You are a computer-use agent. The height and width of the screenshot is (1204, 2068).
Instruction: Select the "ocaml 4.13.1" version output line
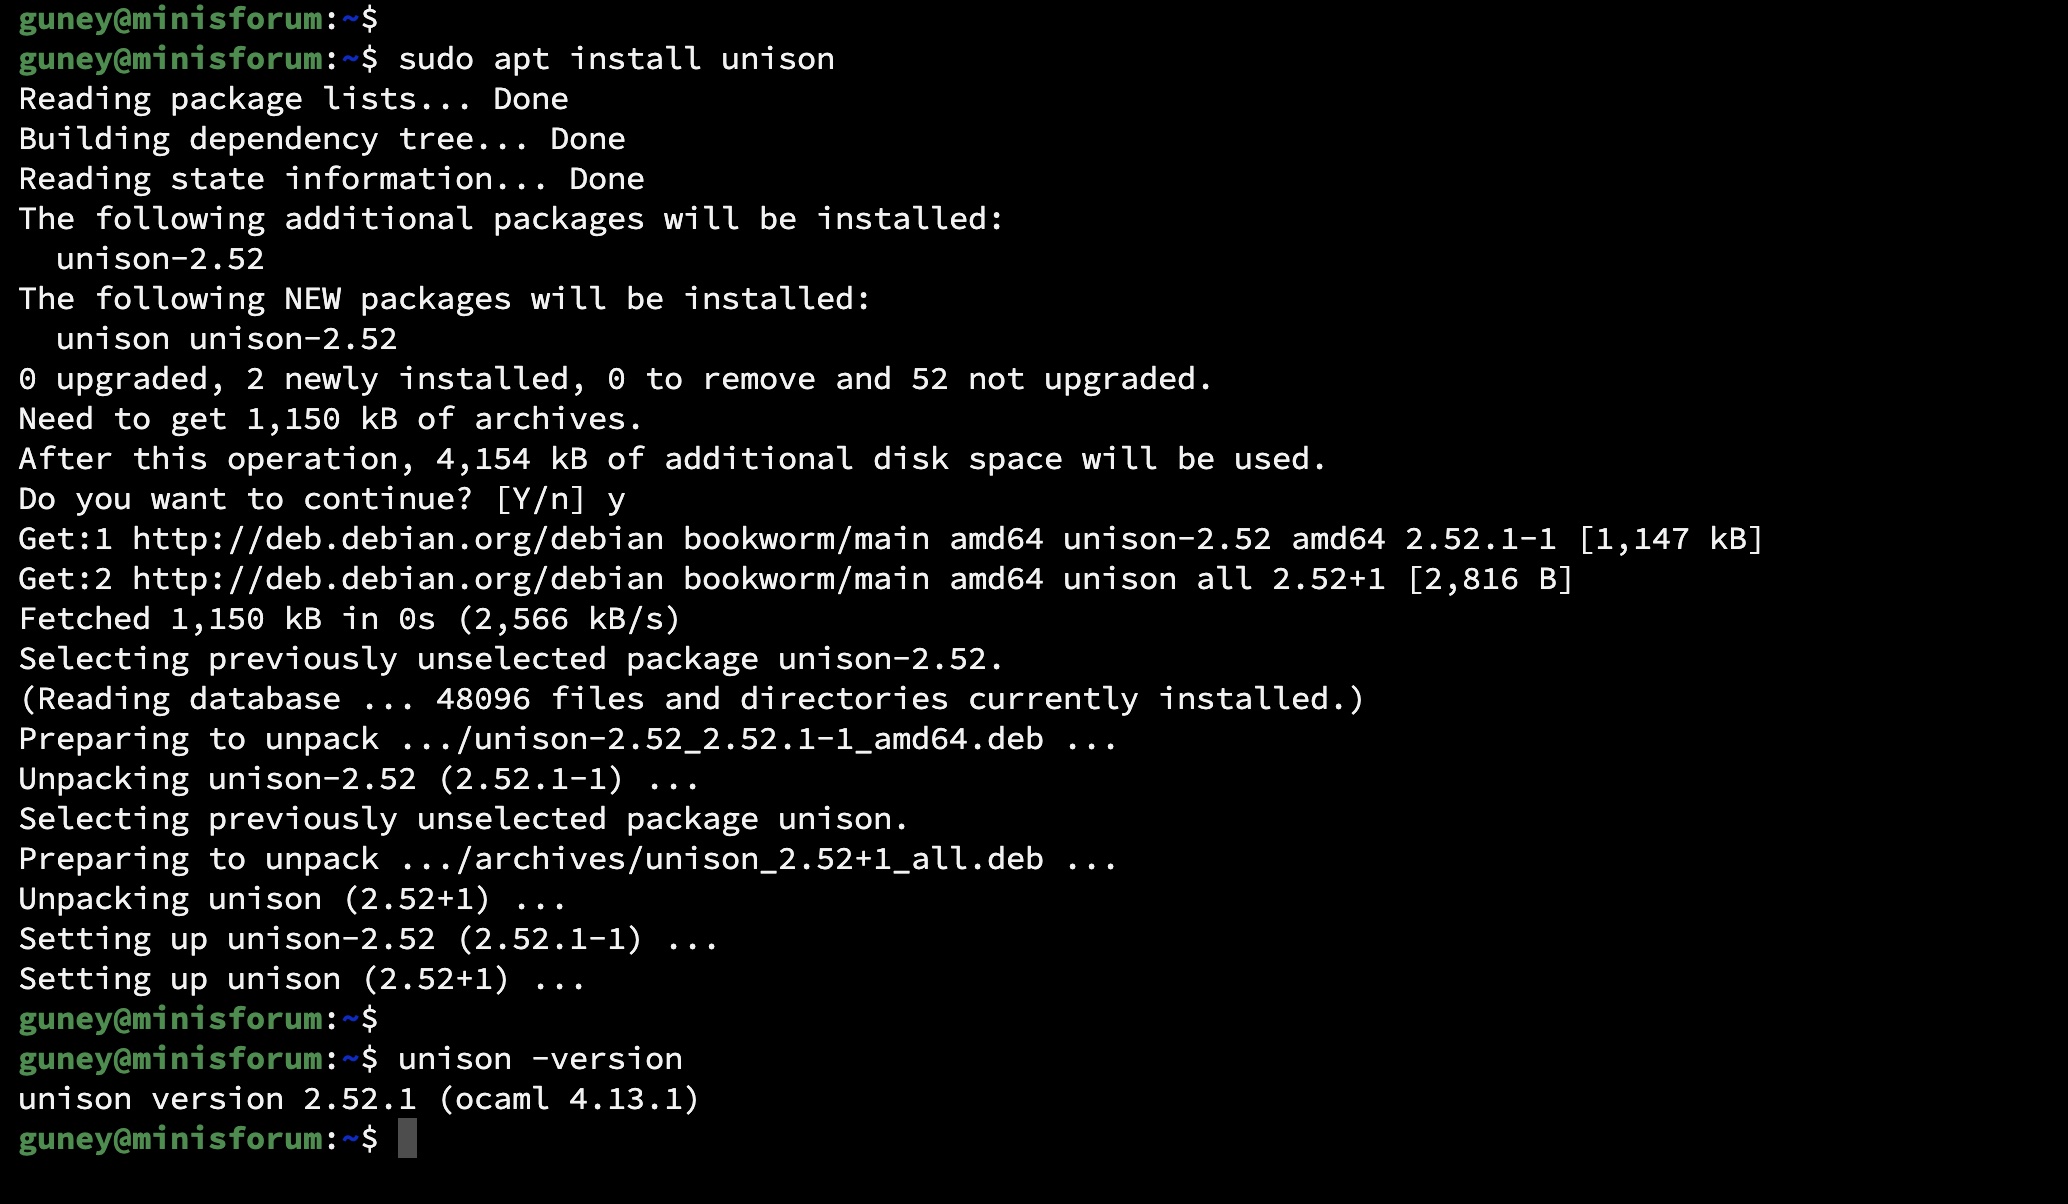(358, 1099)
